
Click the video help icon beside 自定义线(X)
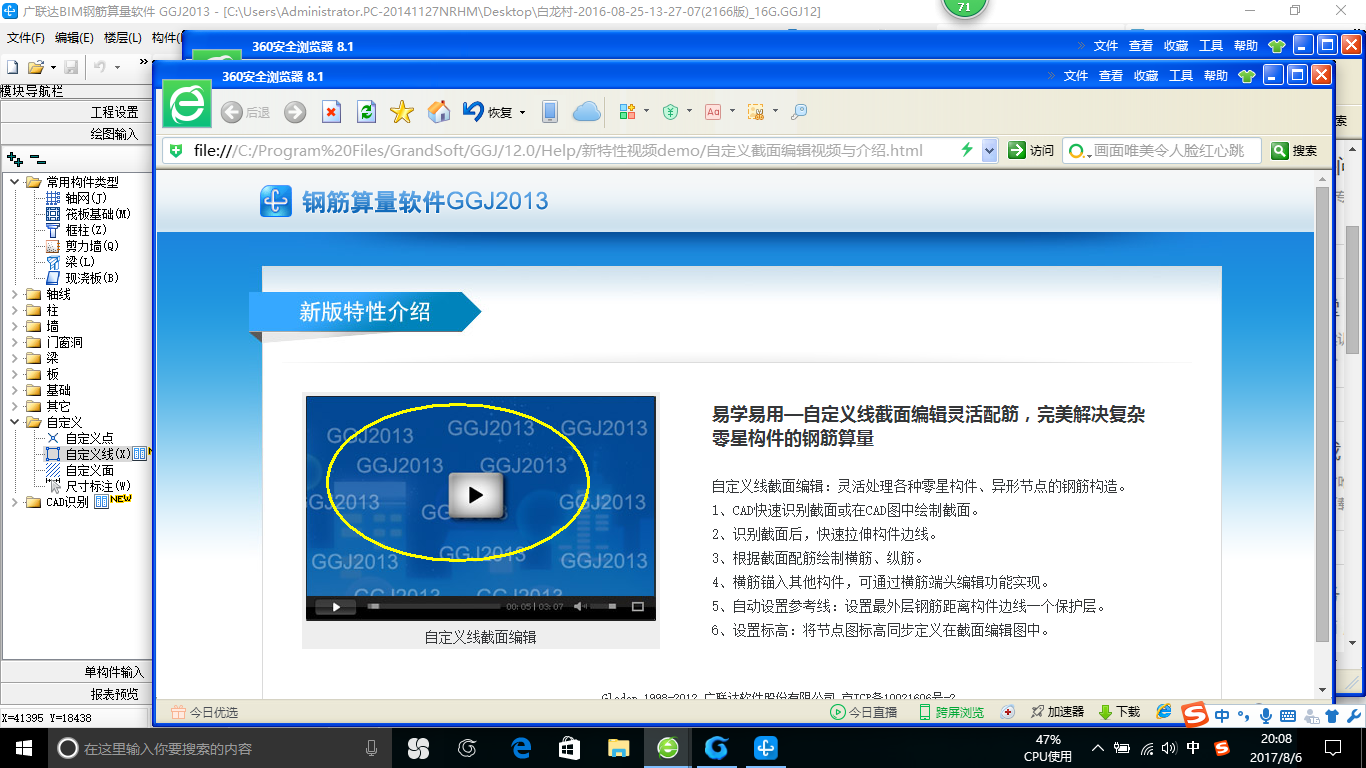point(140,454)
